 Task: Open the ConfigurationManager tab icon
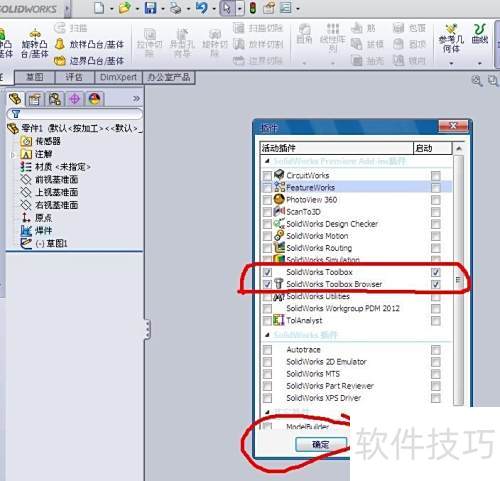point(55,99)
